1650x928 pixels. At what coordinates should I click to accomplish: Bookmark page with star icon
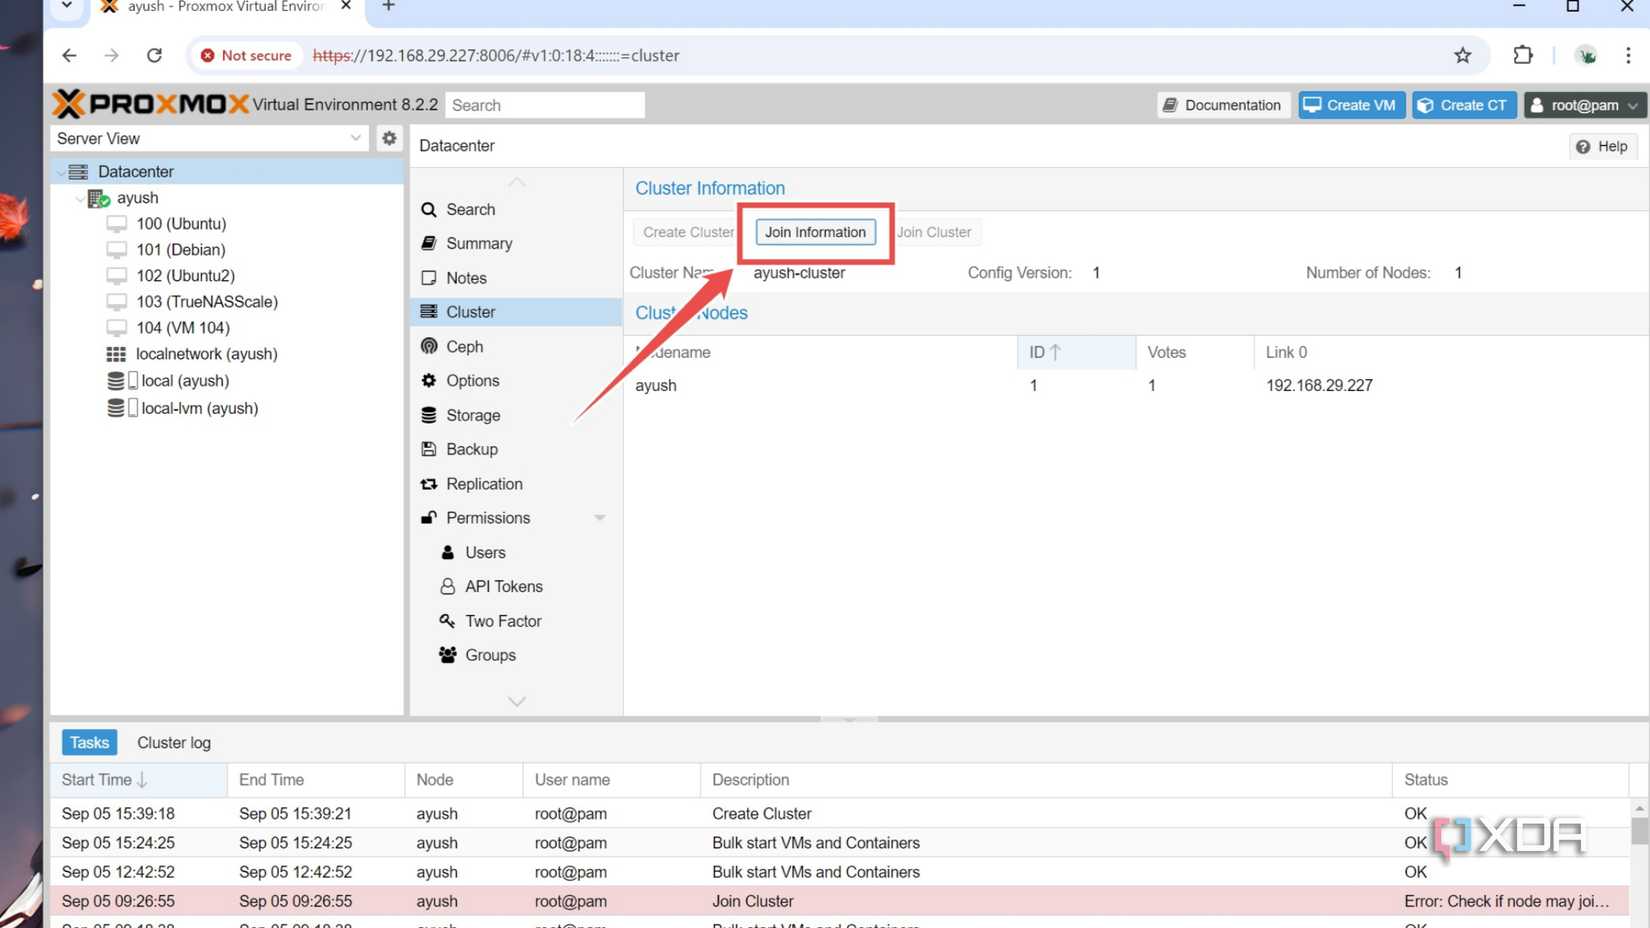(x=1462, y=55)
